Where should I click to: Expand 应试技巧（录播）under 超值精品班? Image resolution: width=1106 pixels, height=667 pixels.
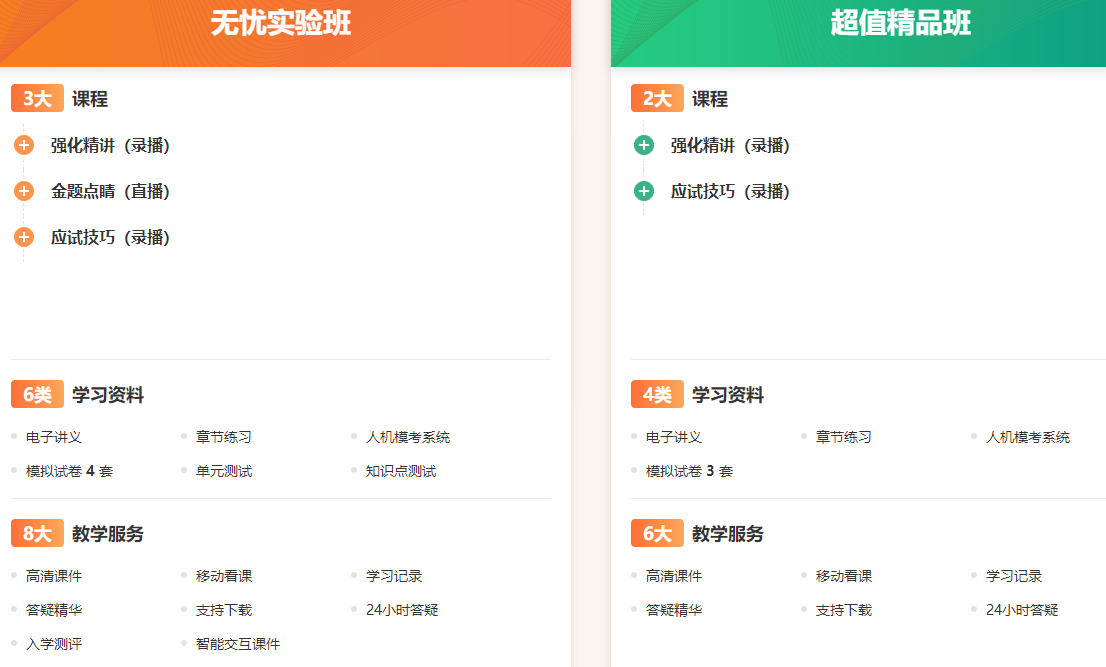point(642,191)
